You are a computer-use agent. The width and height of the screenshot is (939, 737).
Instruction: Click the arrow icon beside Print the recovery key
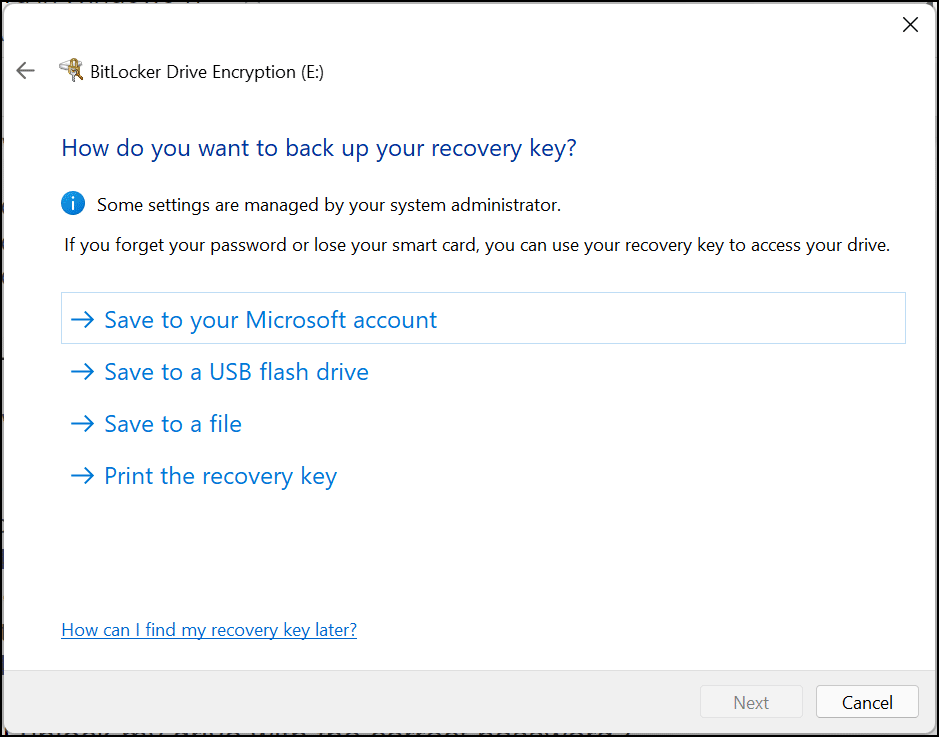click(x=82, y=476)
